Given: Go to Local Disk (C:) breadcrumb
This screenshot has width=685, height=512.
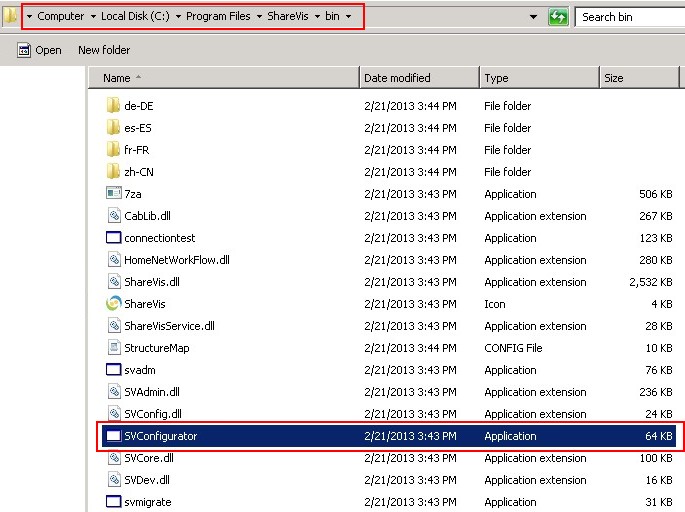Looking at the screenshot, I should tap(135, 16).
